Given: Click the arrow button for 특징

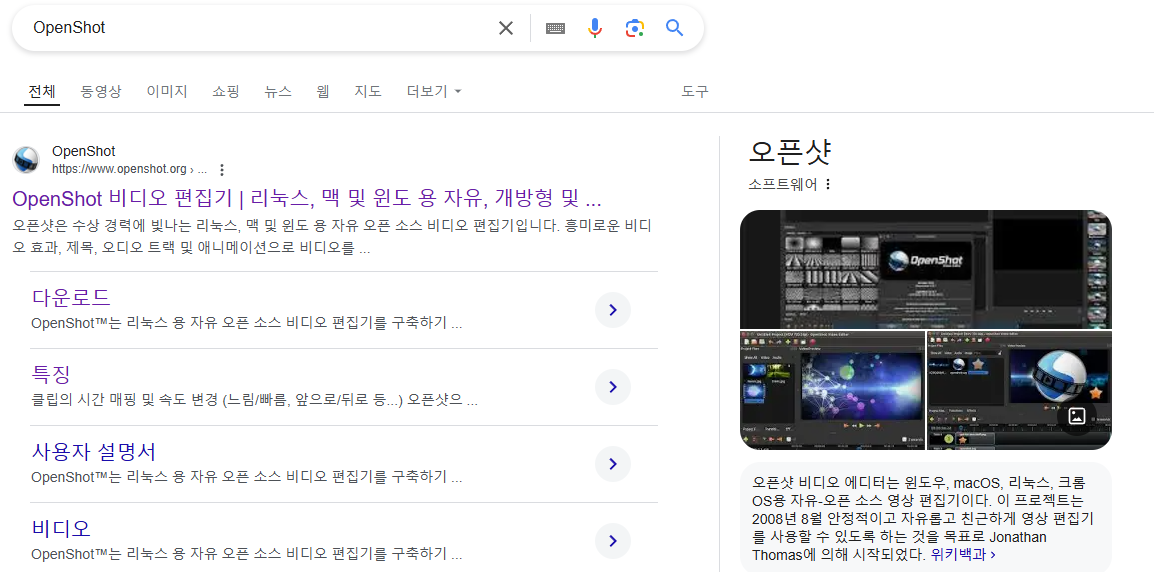Looking at the screenshot, I should [613, 387].
